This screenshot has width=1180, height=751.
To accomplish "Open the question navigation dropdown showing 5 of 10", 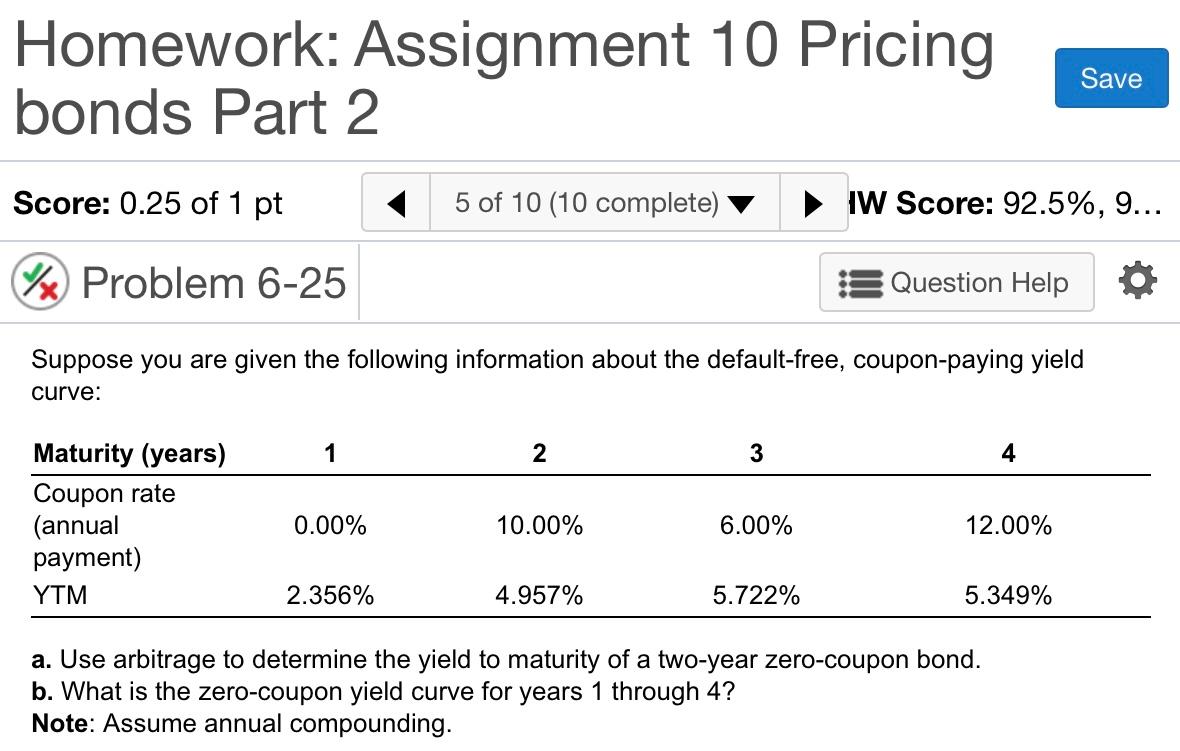I will [x=603, y=202].
